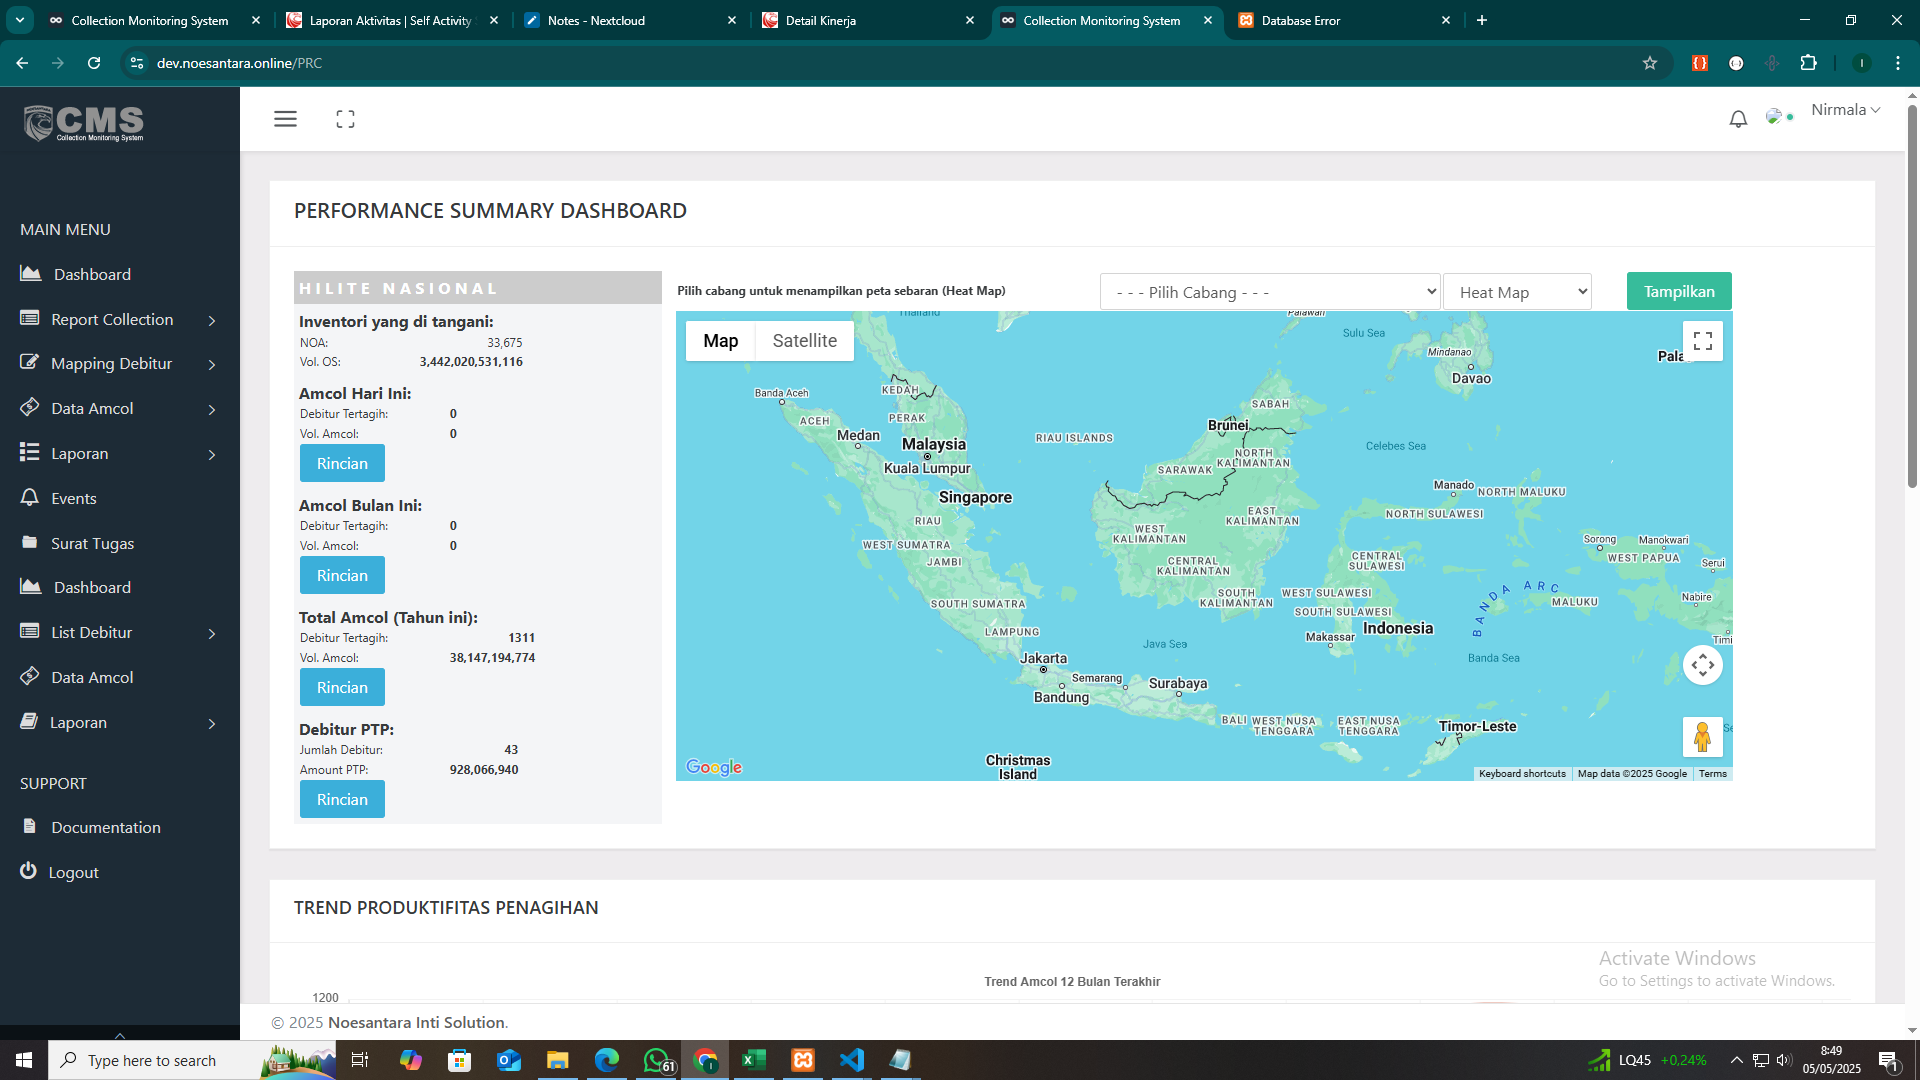Click the Tampilkan button
The image size is (1920, 1080).
[1678, 291]
